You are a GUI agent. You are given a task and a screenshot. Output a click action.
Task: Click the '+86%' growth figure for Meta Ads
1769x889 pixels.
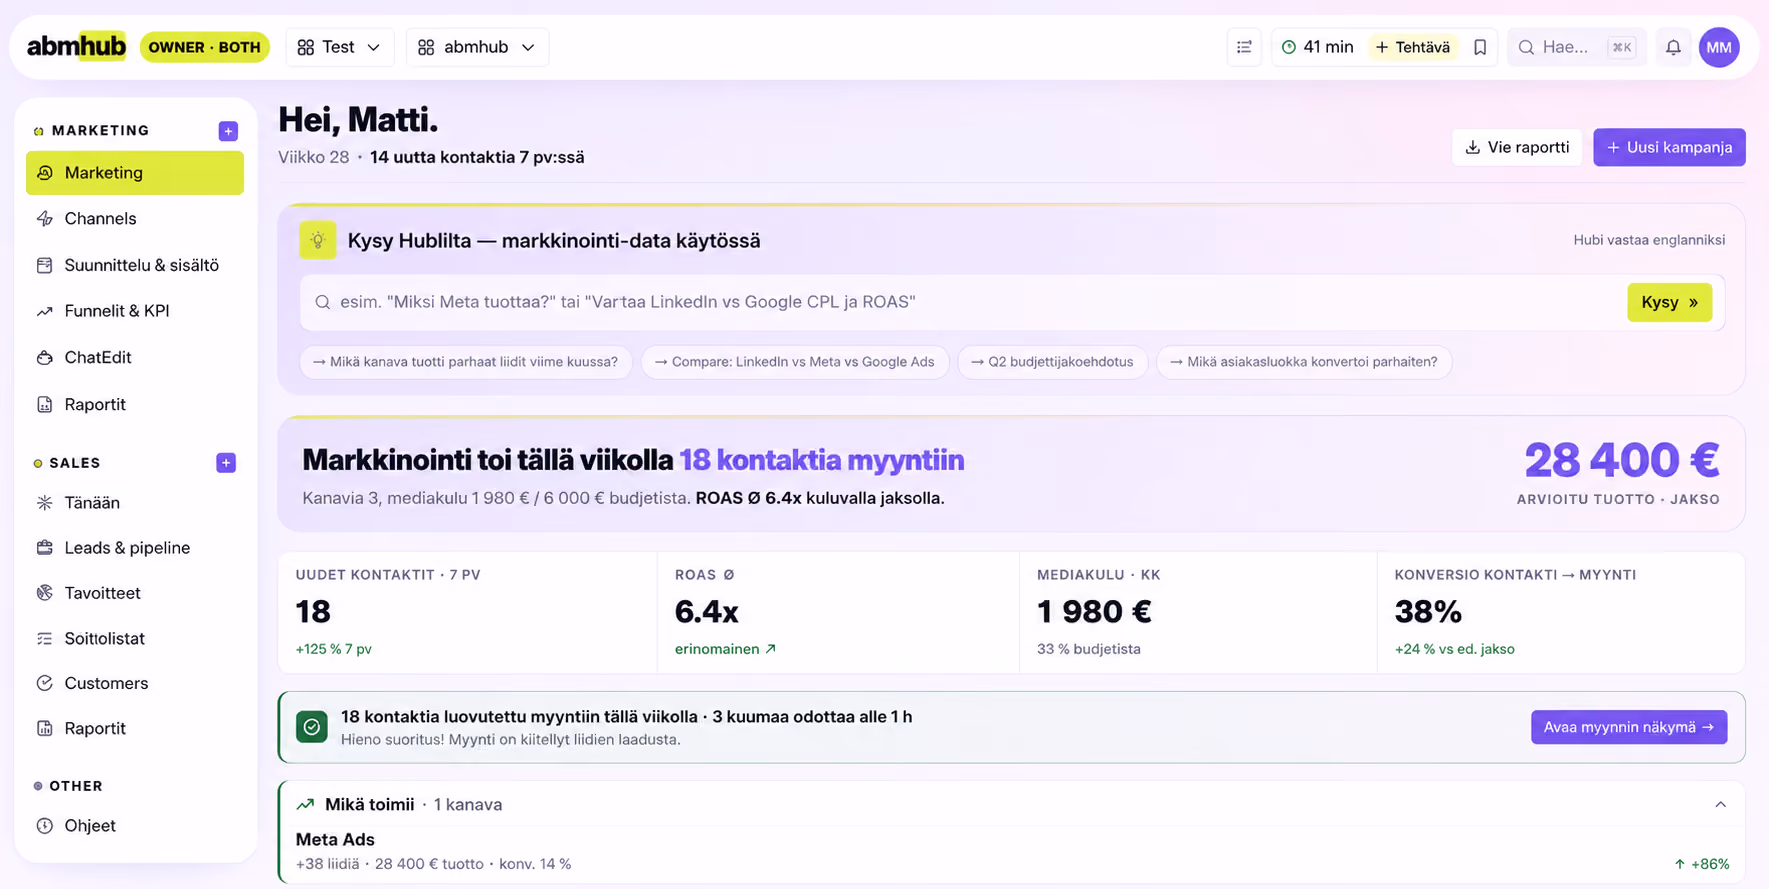[x=1702, y=864]
